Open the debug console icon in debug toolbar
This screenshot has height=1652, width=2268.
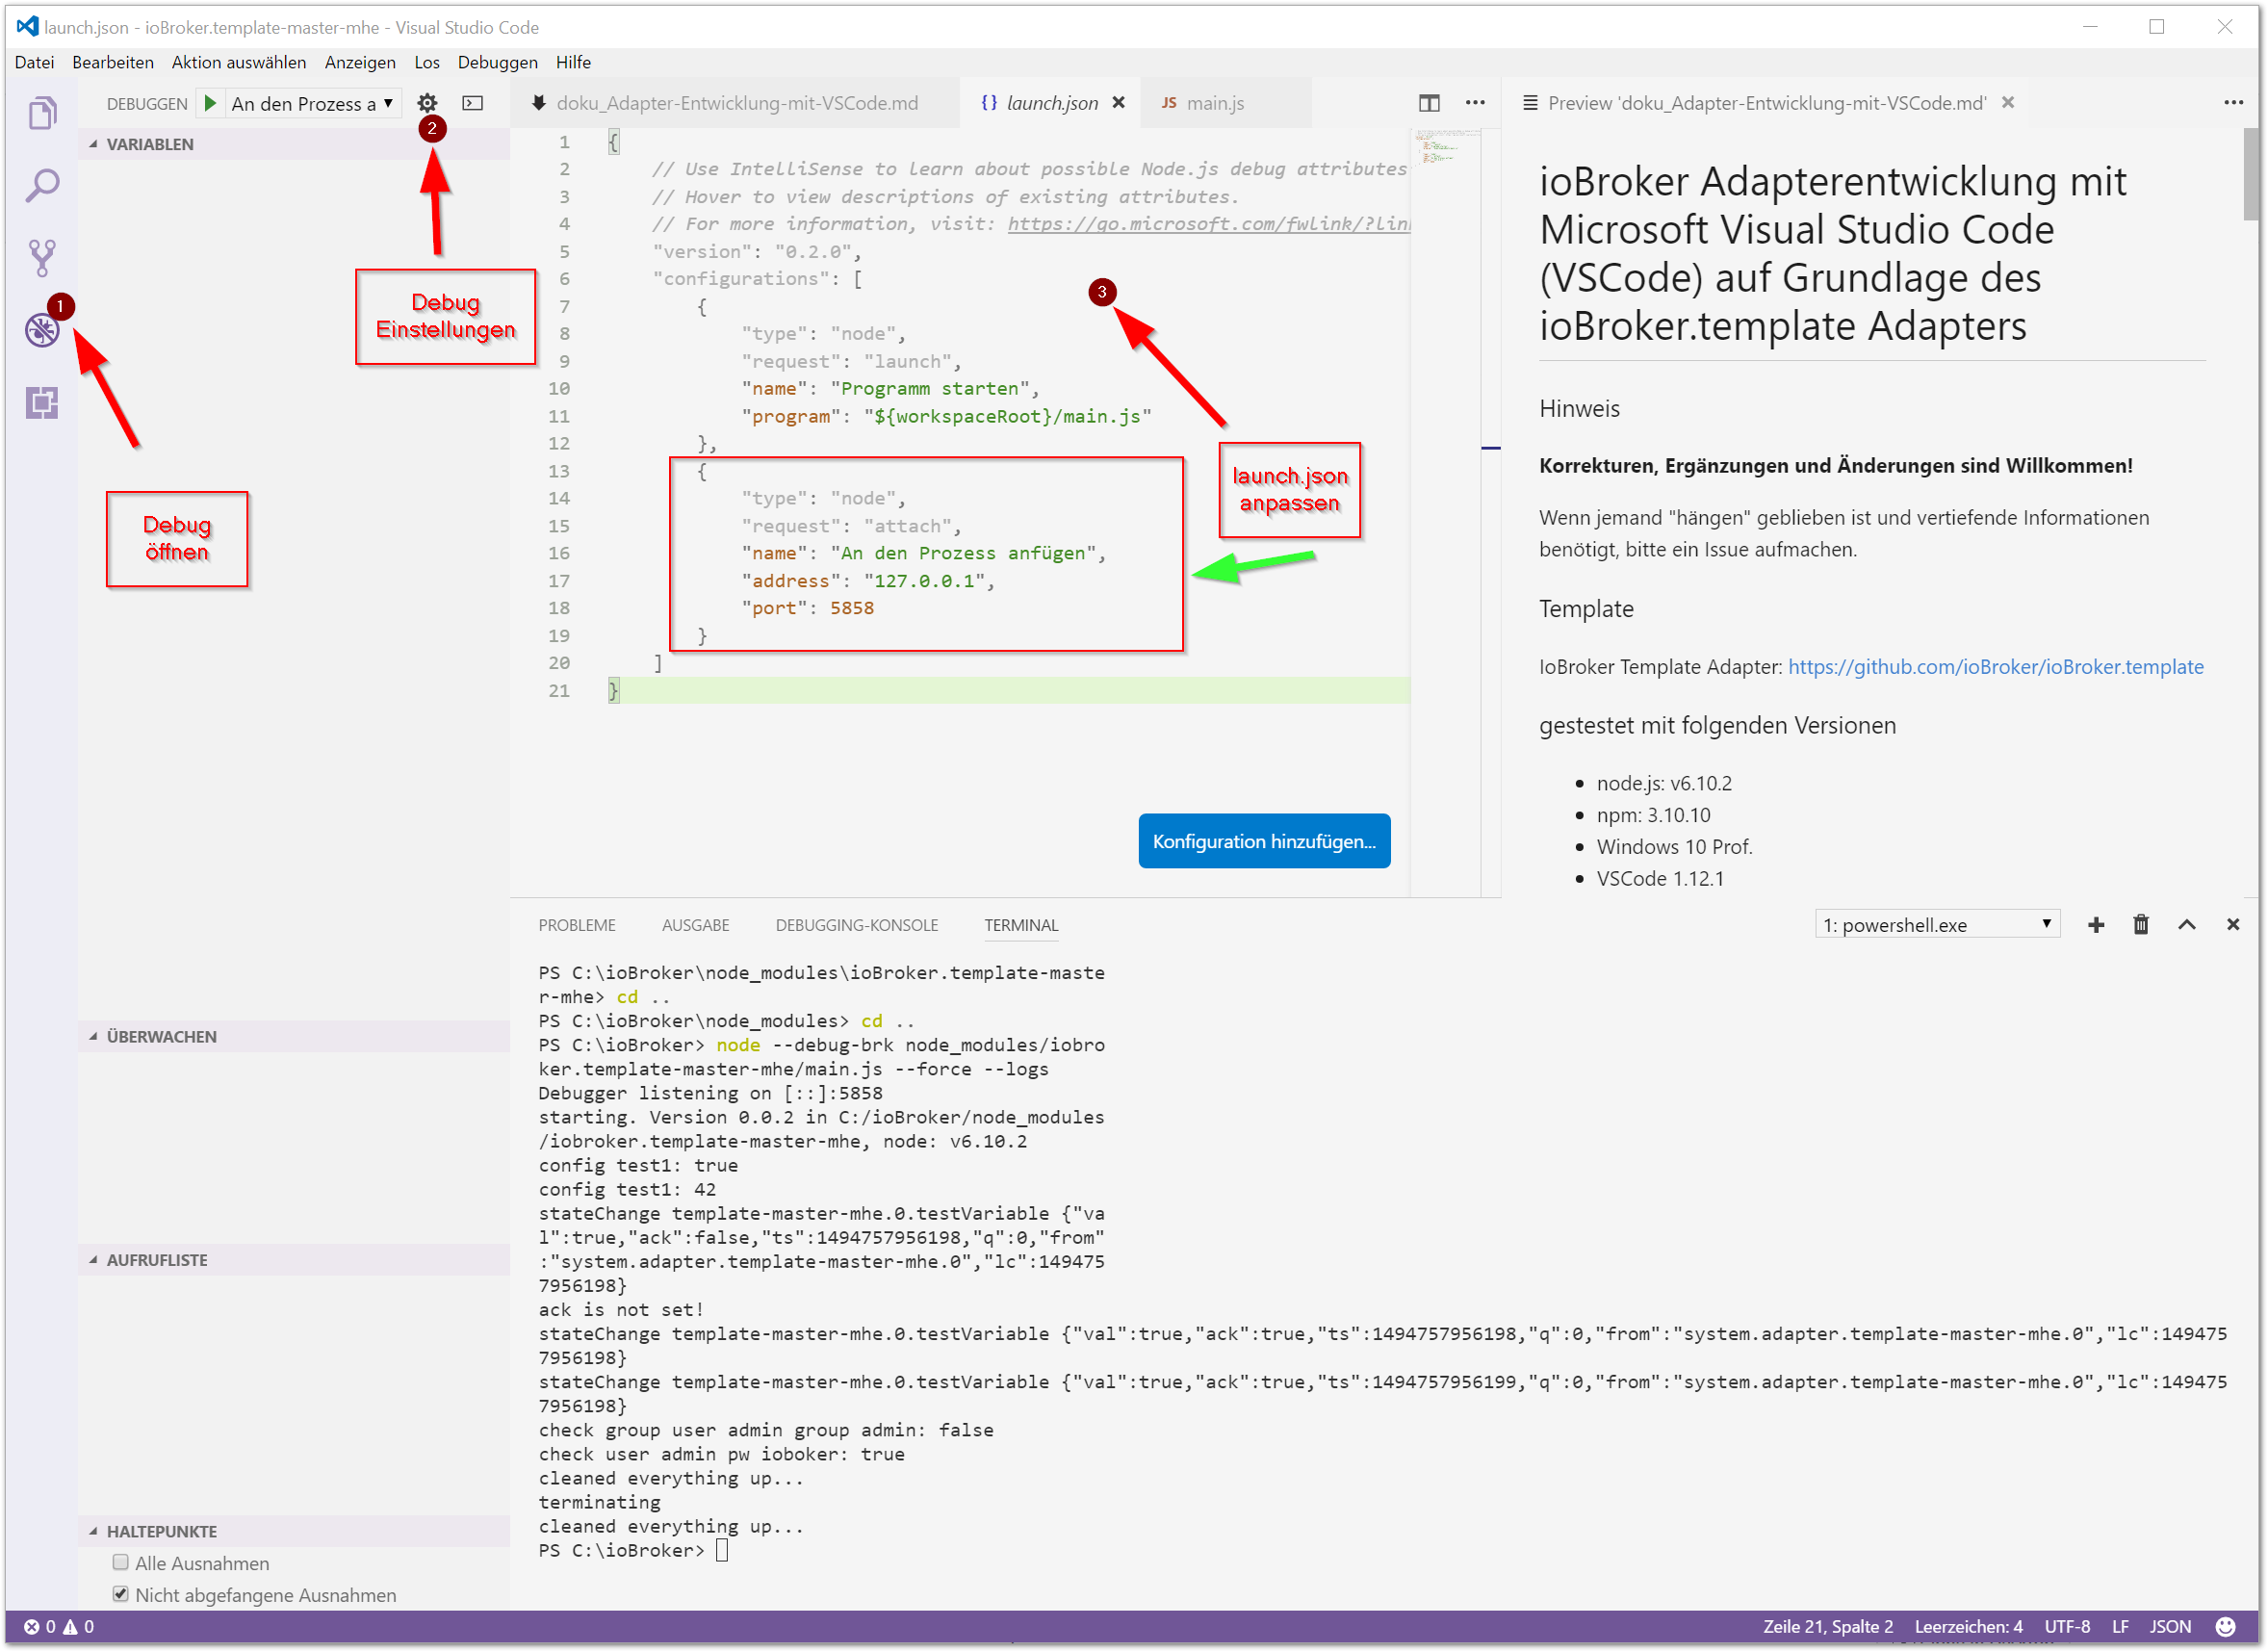coord(473,103)
